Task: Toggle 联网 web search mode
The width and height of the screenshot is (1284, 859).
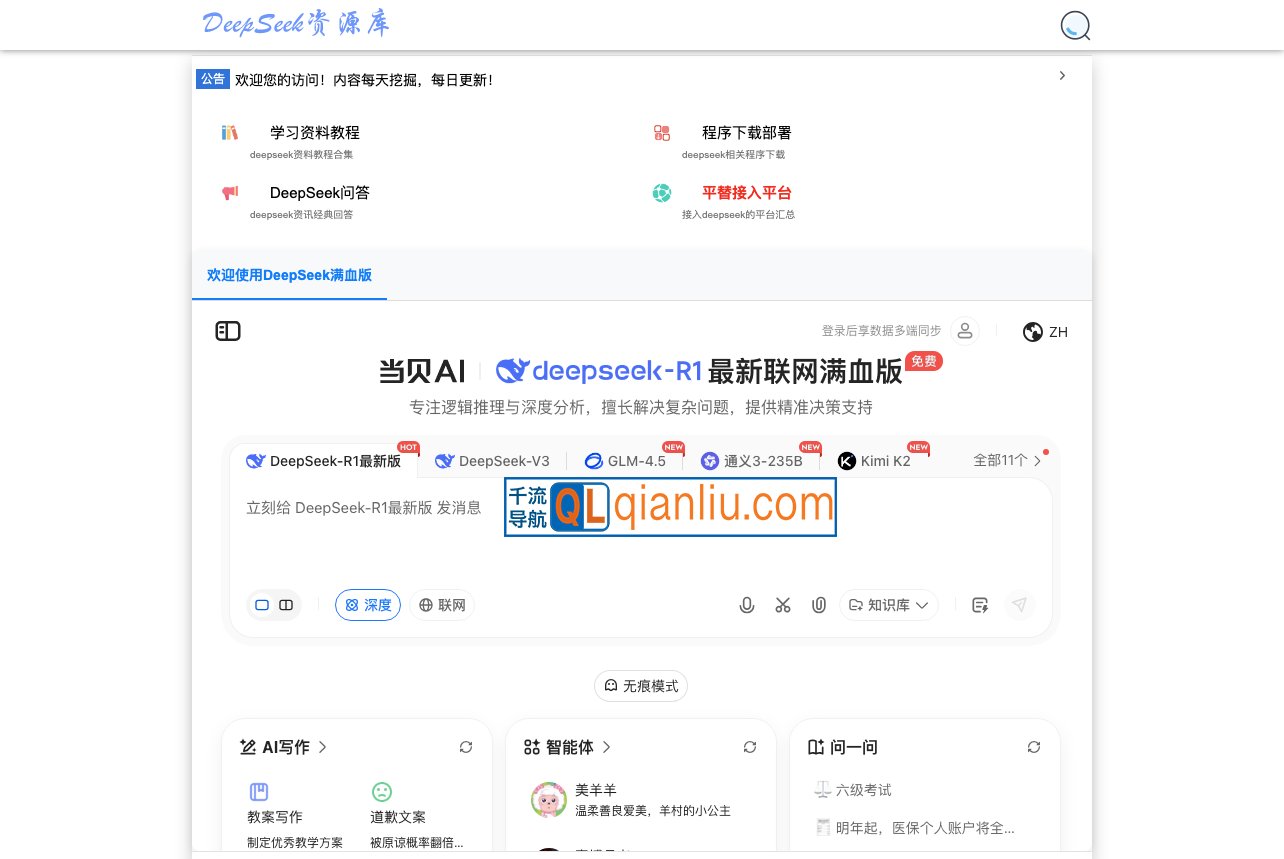Action: [442, 605]
